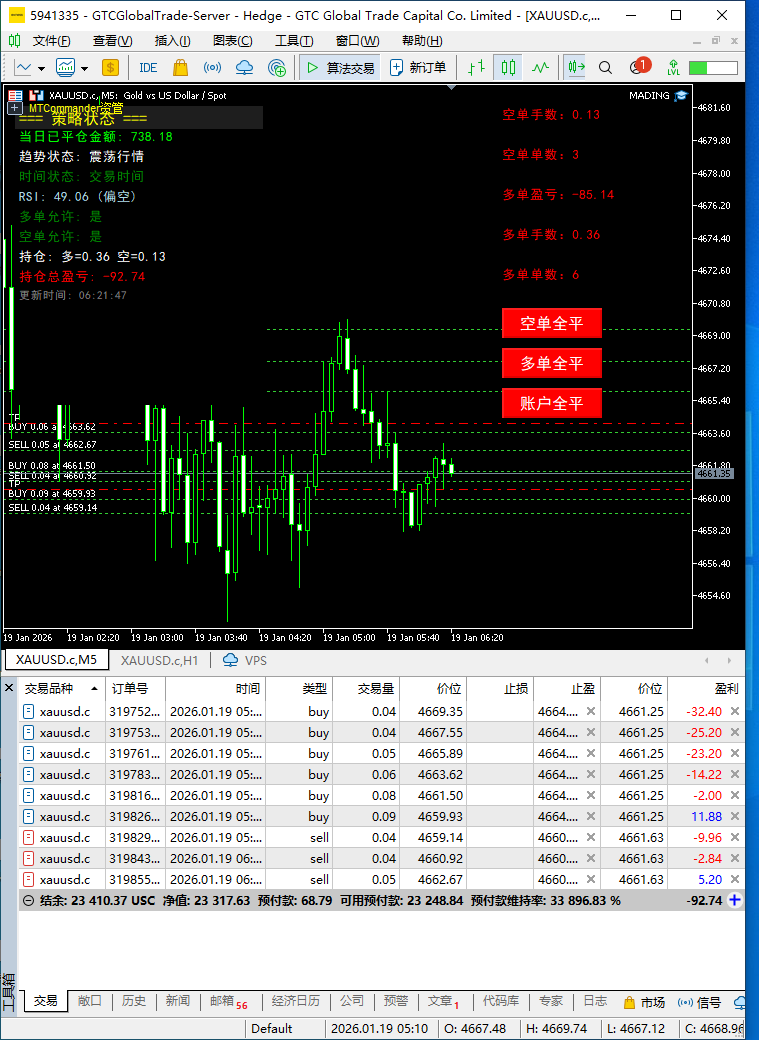The width and height of the screenshot is (759, 1040).
Task: Close the sell position with 5.20 profit
Action: click(x=735, y=879)
